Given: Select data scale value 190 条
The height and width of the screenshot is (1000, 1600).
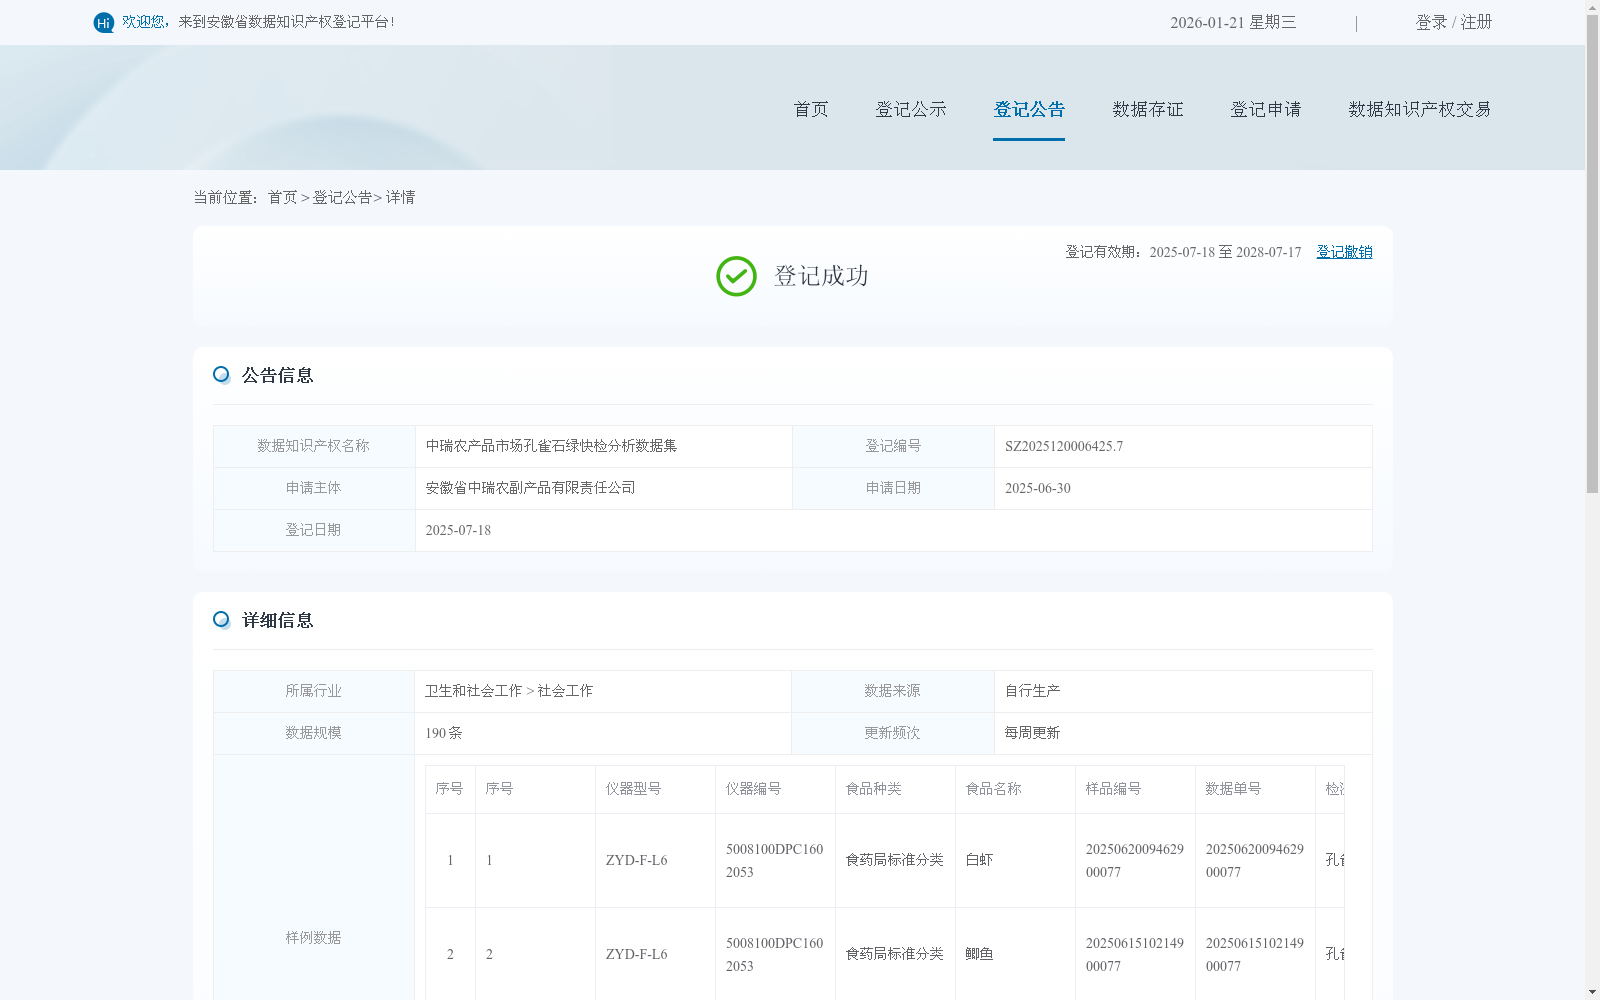Looking at the screenshot, I should click(x=444, y=733).
